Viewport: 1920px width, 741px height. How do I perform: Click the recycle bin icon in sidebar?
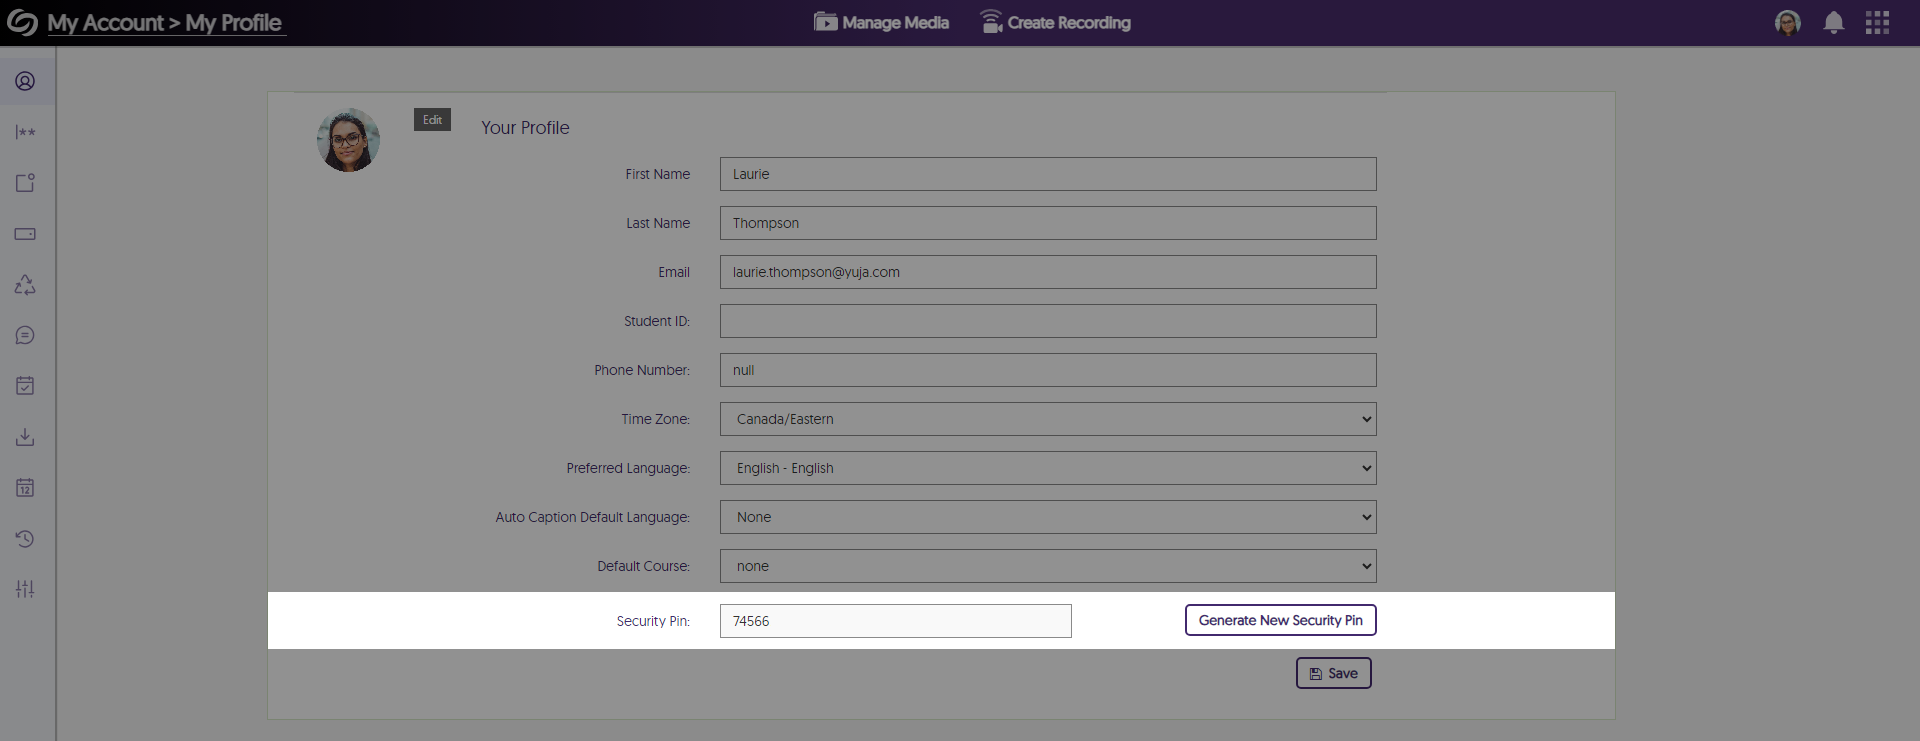tap(25, 285)
